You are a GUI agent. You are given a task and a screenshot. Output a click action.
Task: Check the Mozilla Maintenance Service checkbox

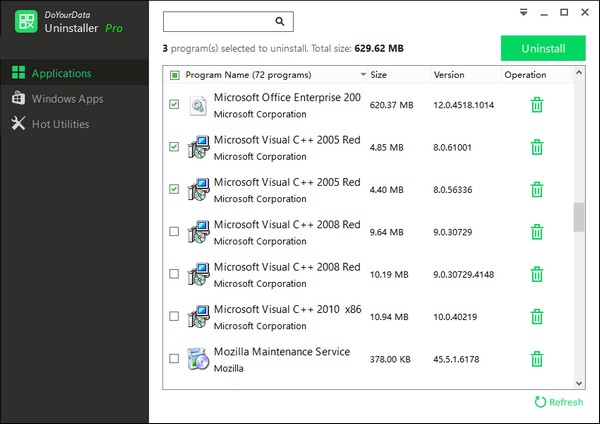click(x=174, y=359)
